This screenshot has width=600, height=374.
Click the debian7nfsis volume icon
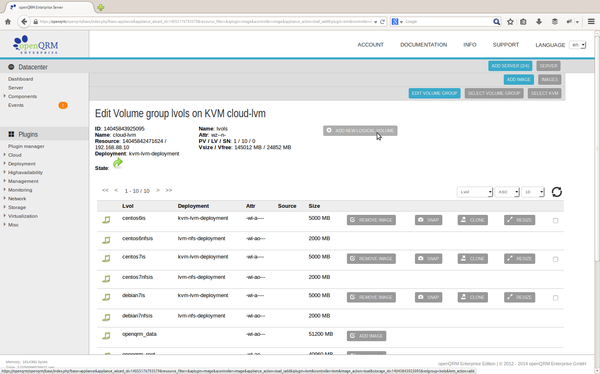(x=106, y=317)
